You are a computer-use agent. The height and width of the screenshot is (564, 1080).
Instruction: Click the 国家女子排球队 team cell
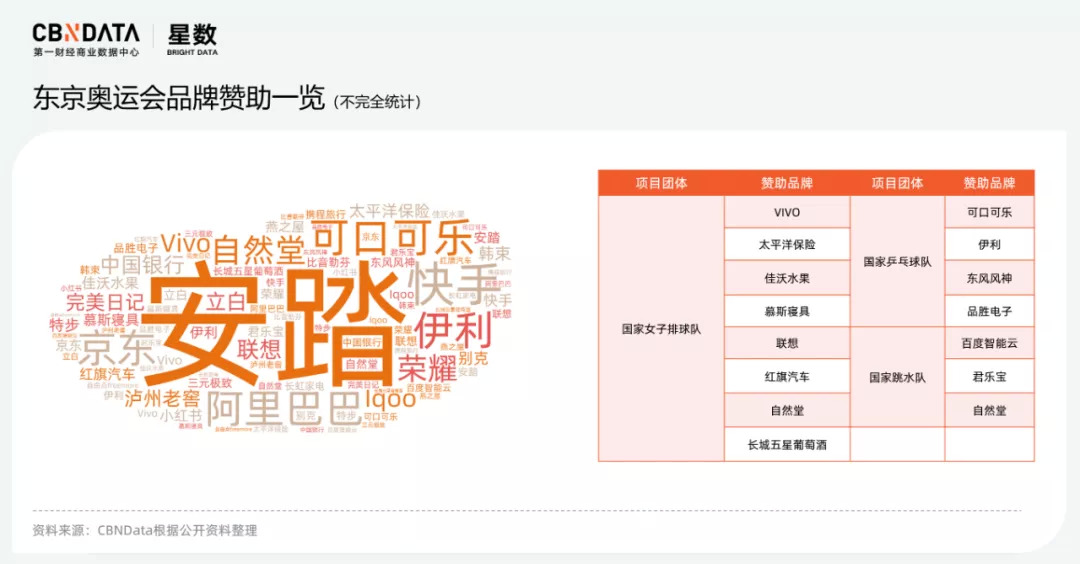[x=661, y=328]
